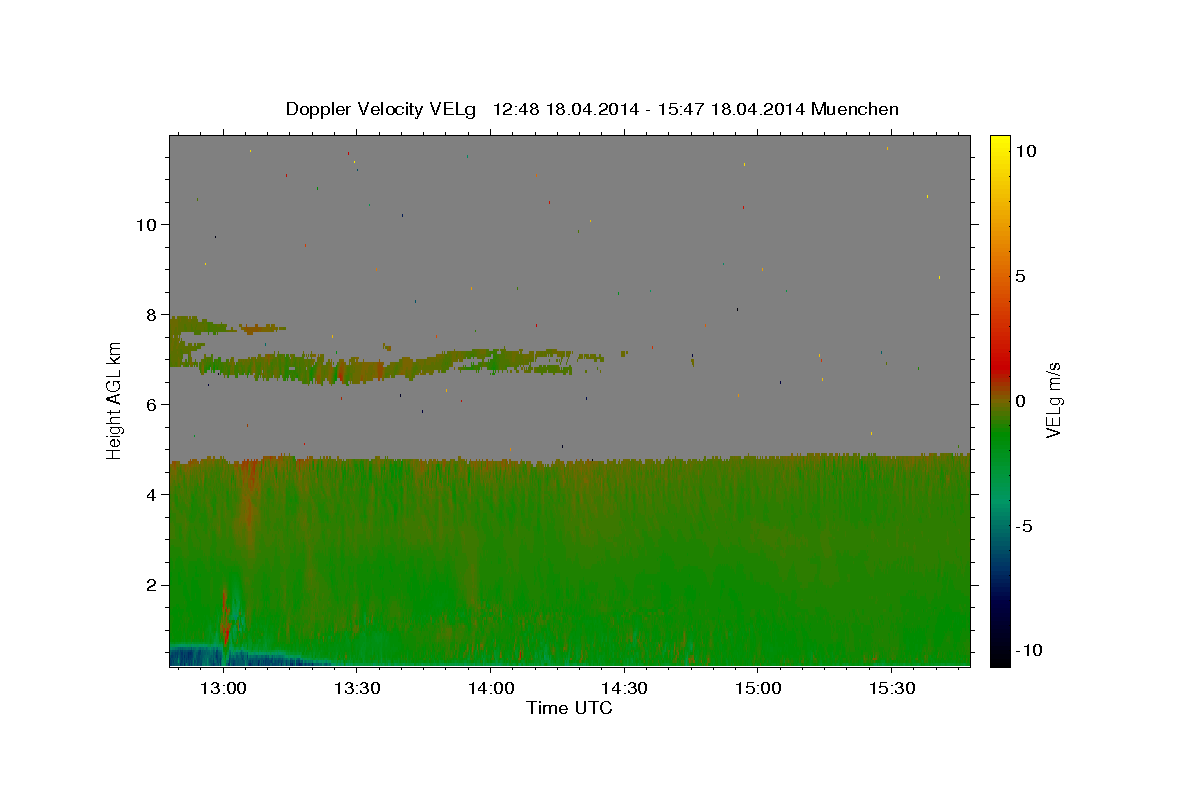Click the colorbar value -5 label
This screenshot has width=1200, height=800.
1023,526
